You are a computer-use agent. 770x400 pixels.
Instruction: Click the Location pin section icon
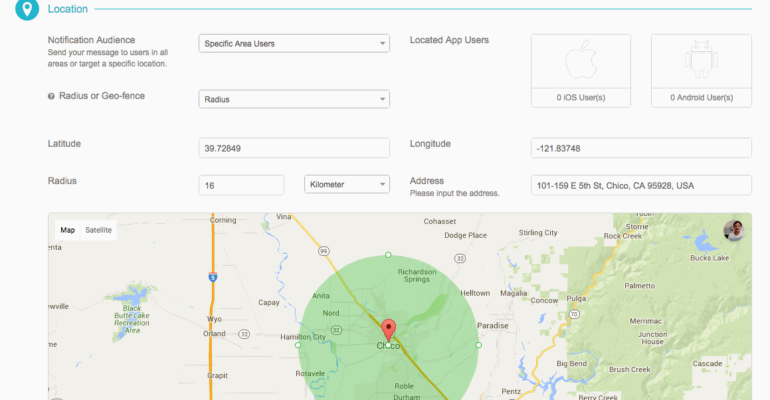(27, 9)
